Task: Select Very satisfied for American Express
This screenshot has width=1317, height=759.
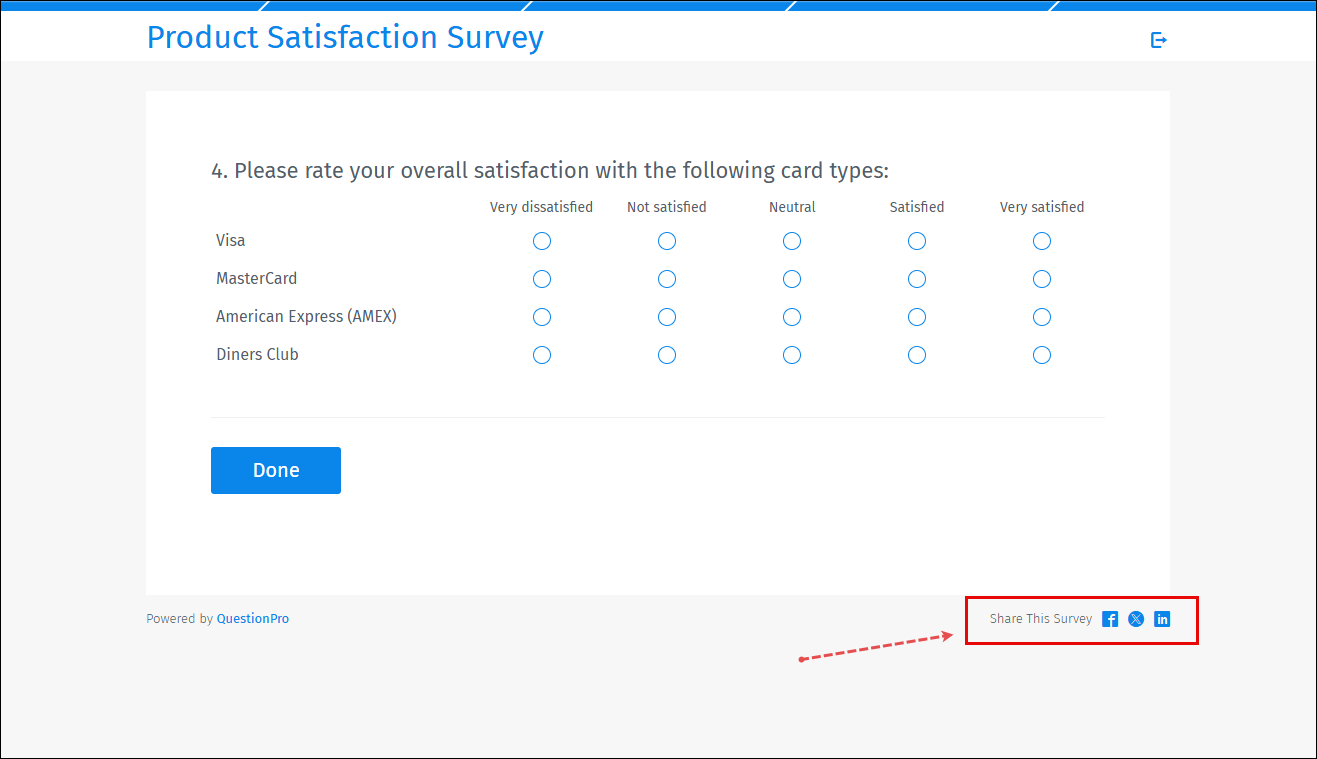Action: point(1041,317)
